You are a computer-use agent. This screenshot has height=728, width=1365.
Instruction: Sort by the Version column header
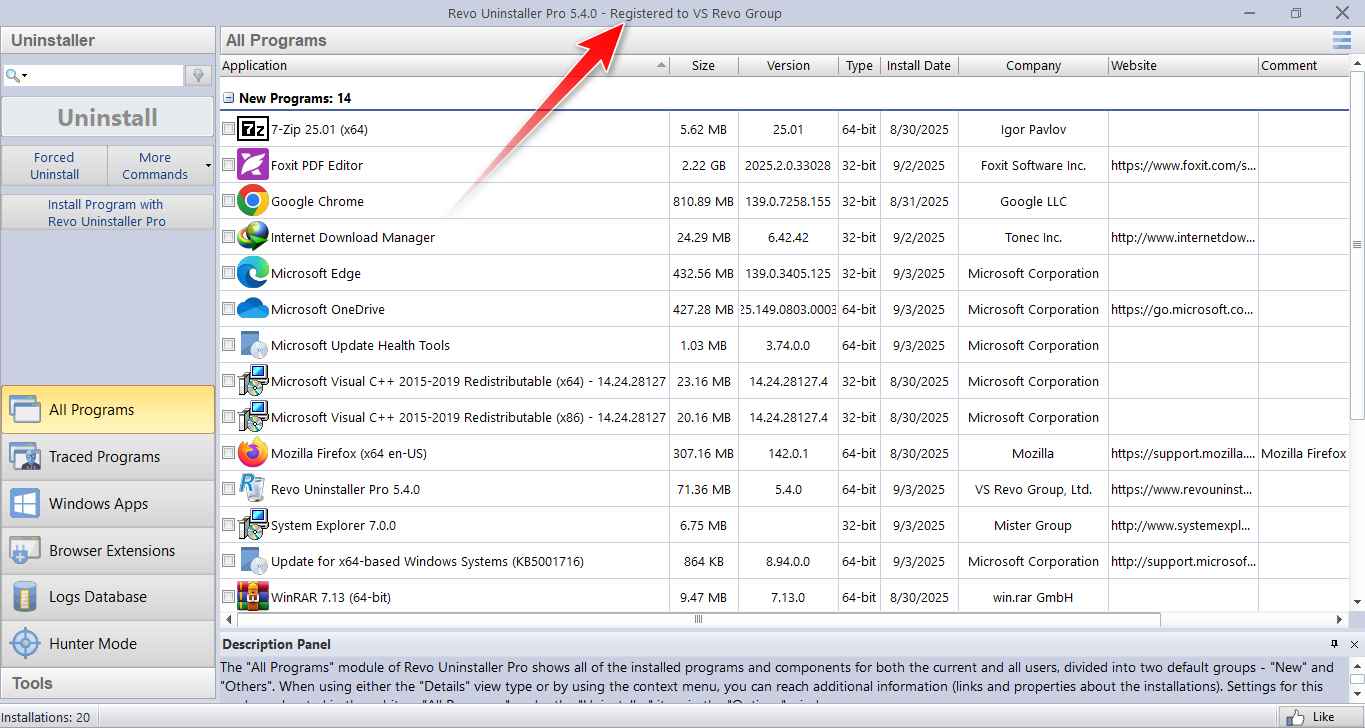pos(789,66)
